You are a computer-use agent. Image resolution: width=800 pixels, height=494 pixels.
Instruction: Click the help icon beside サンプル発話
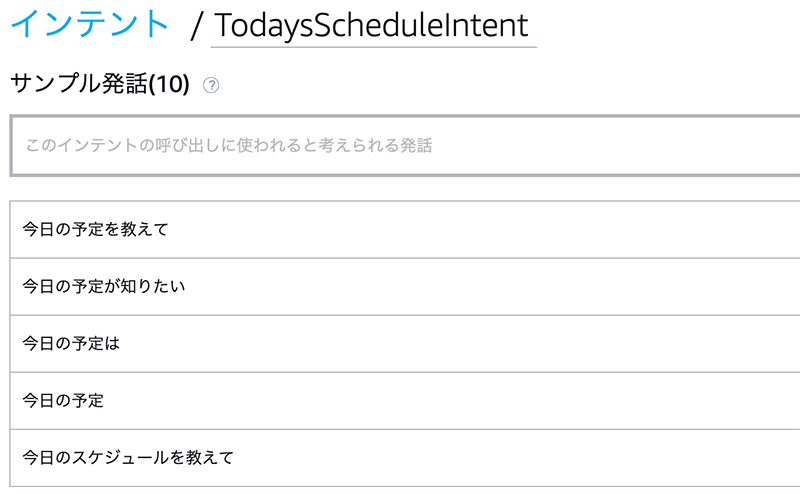point(211,85)
